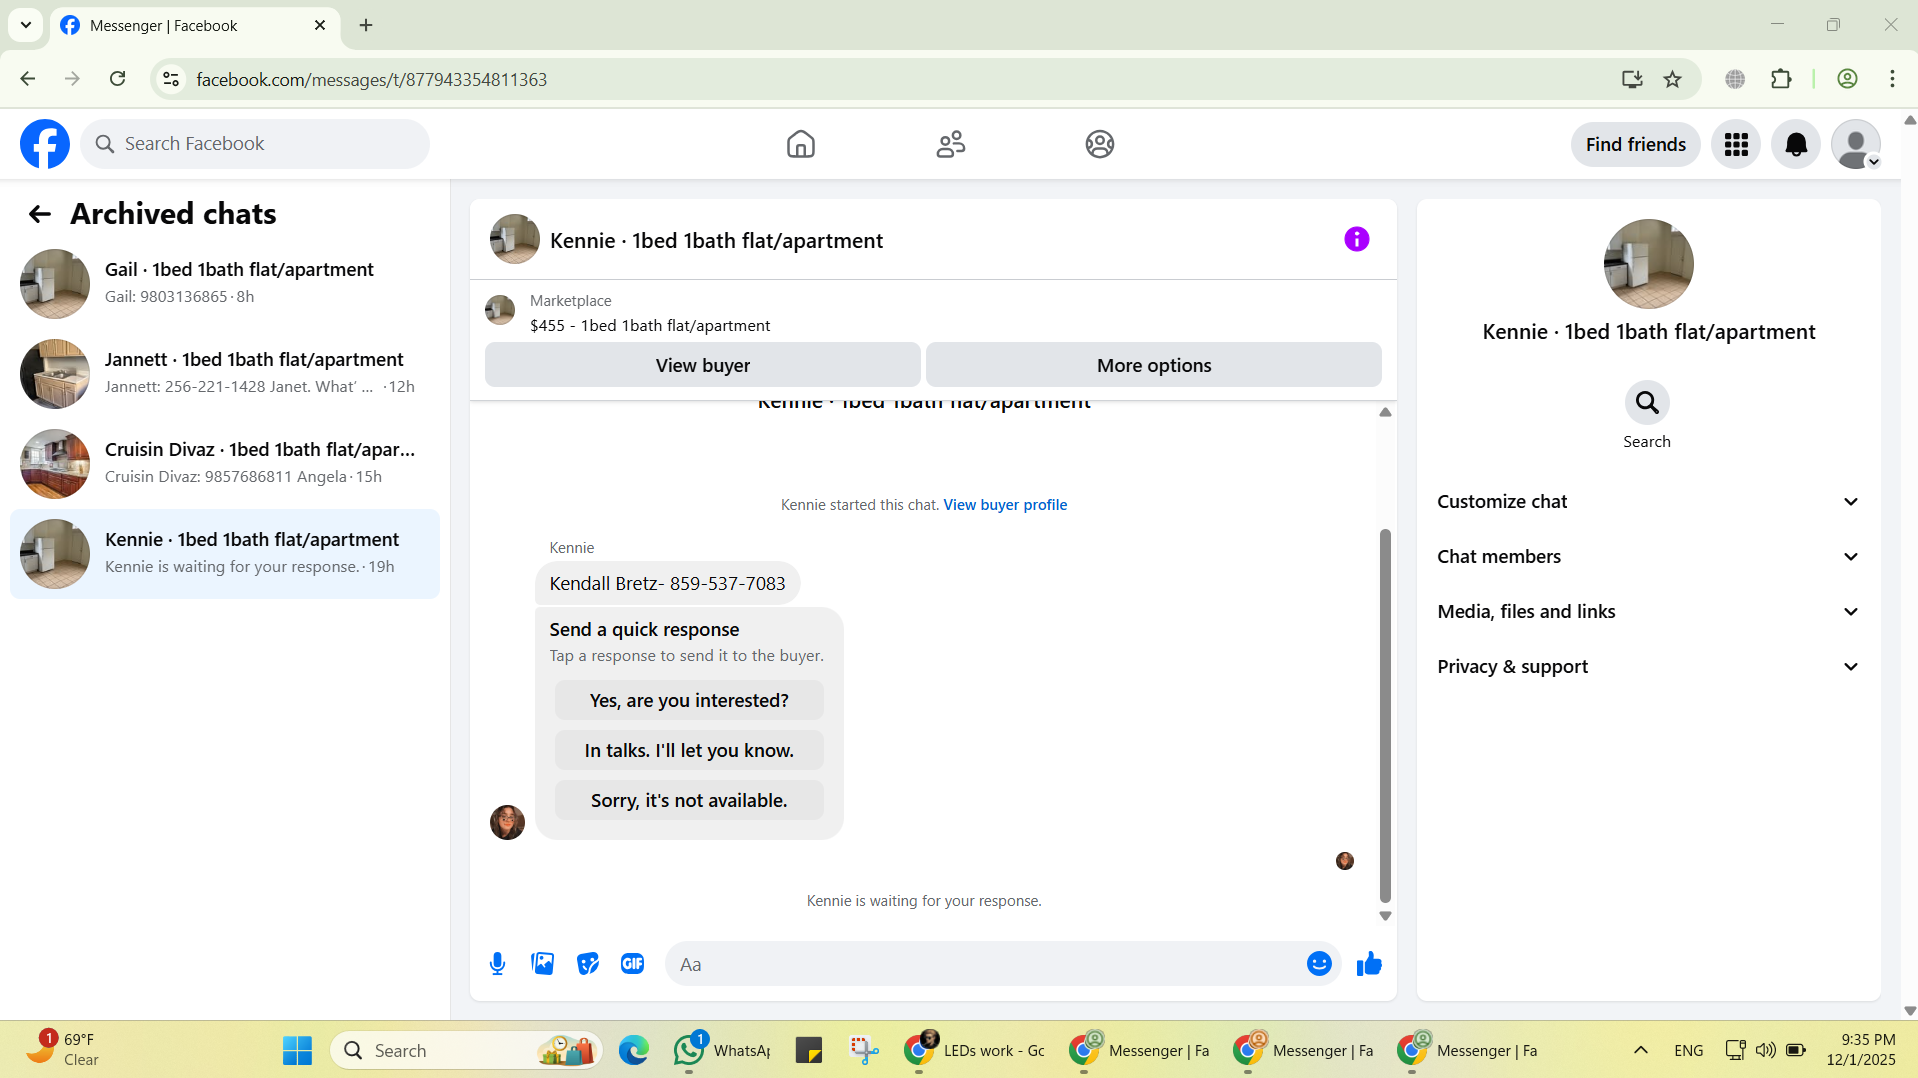
Task: Search within conversation magnifier icon
Action: [x=1646, y=403]
